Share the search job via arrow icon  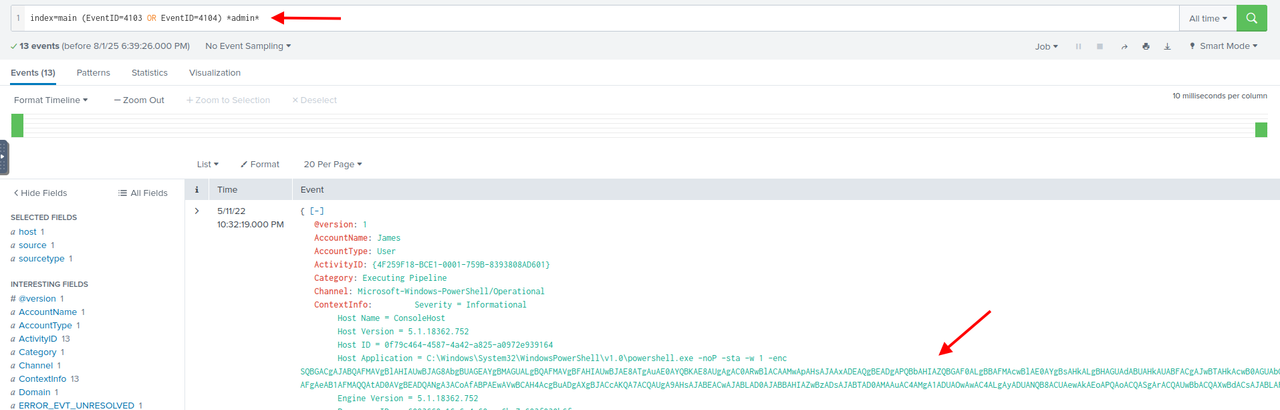click(1124, 46)
